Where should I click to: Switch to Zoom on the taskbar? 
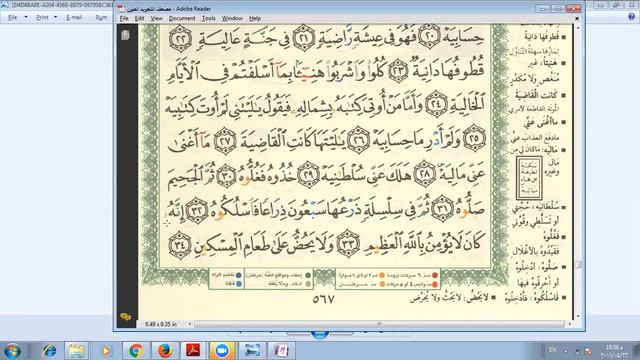(222, 351)
